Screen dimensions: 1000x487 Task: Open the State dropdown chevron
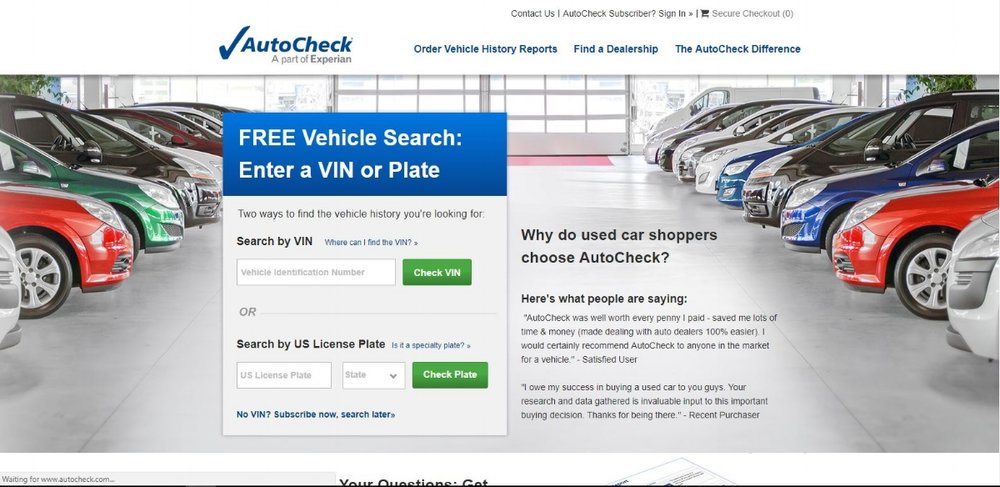[x=393, y=376]
